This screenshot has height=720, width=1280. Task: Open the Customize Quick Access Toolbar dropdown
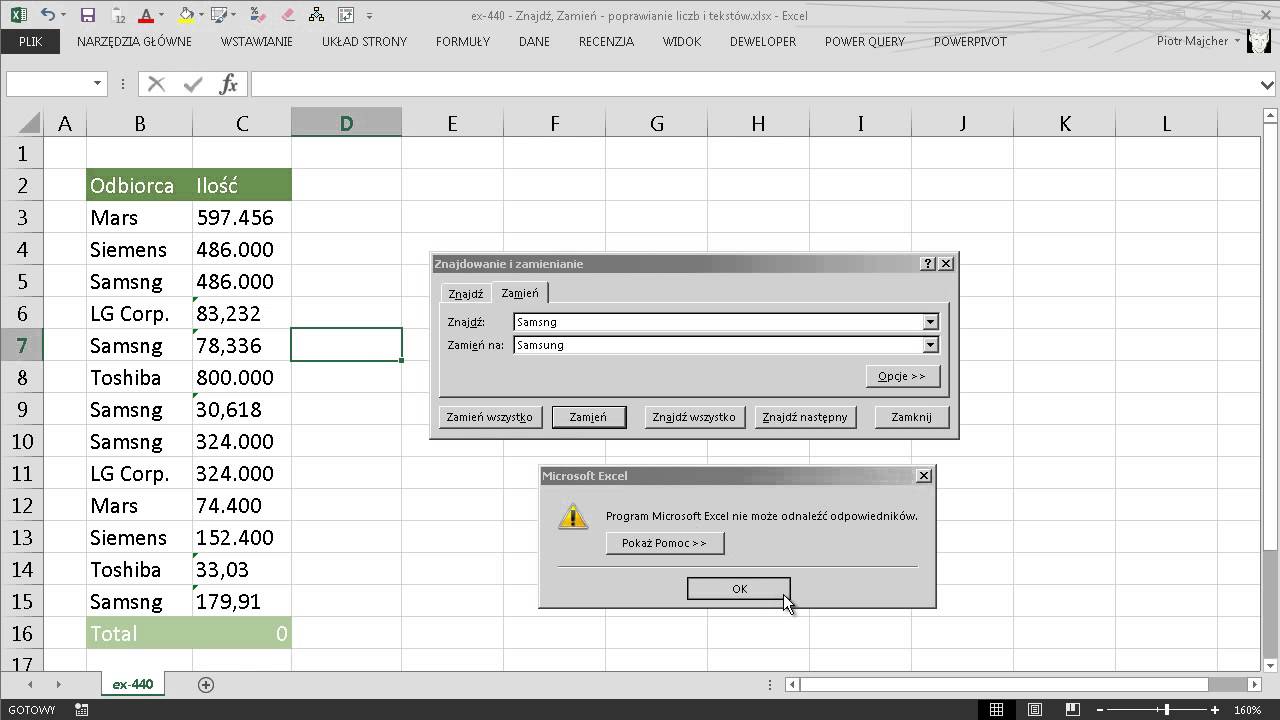pyautogui.click(x=370, y=16)
